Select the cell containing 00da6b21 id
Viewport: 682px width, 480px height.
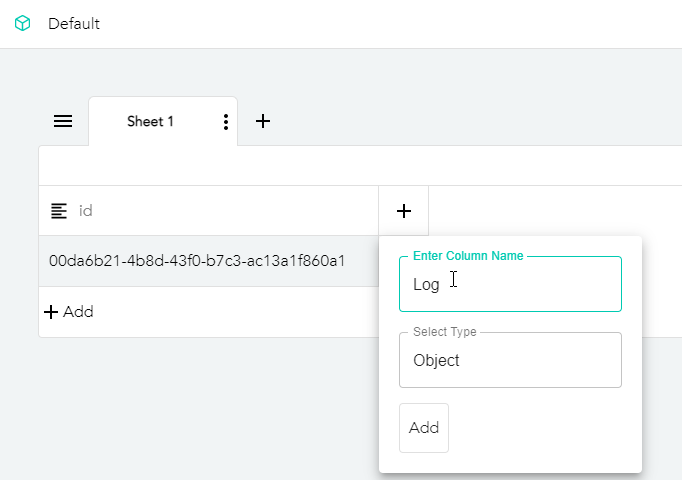[197, 261]
